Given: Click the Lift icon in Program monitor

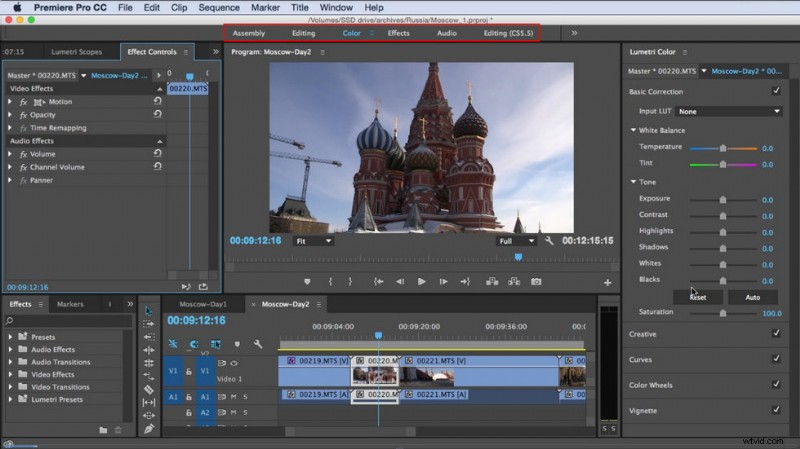Looking at the screenshot, I should tap(492, 282).
